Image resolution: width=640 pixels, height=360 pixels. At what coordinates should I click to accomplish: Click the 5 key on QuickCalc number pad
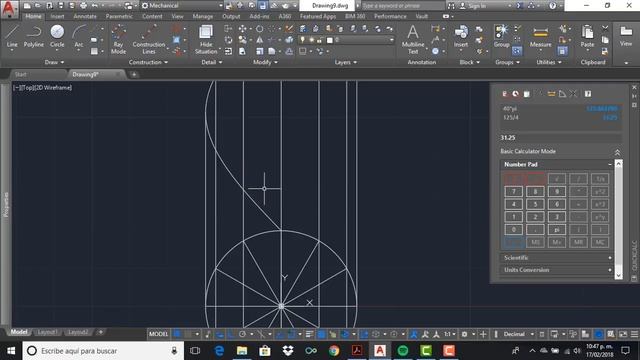[535, 204]
